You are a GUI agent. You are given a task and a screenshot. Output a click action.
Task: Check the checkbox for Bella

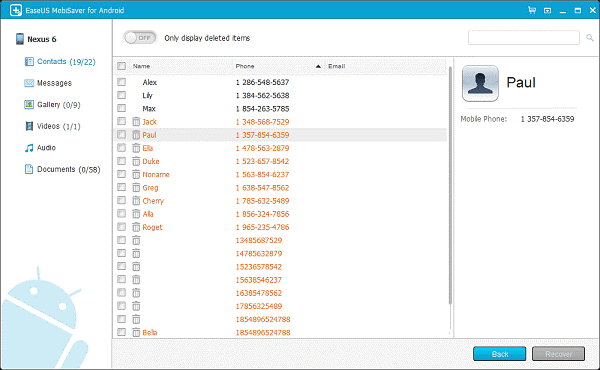click(121, 332)
